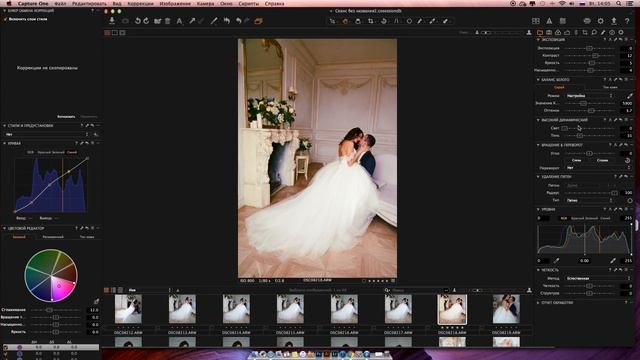Select thumbnail DSC08219.ARW in browser
The height and width of the screenshot is (360, 640).
pos(506,309)
